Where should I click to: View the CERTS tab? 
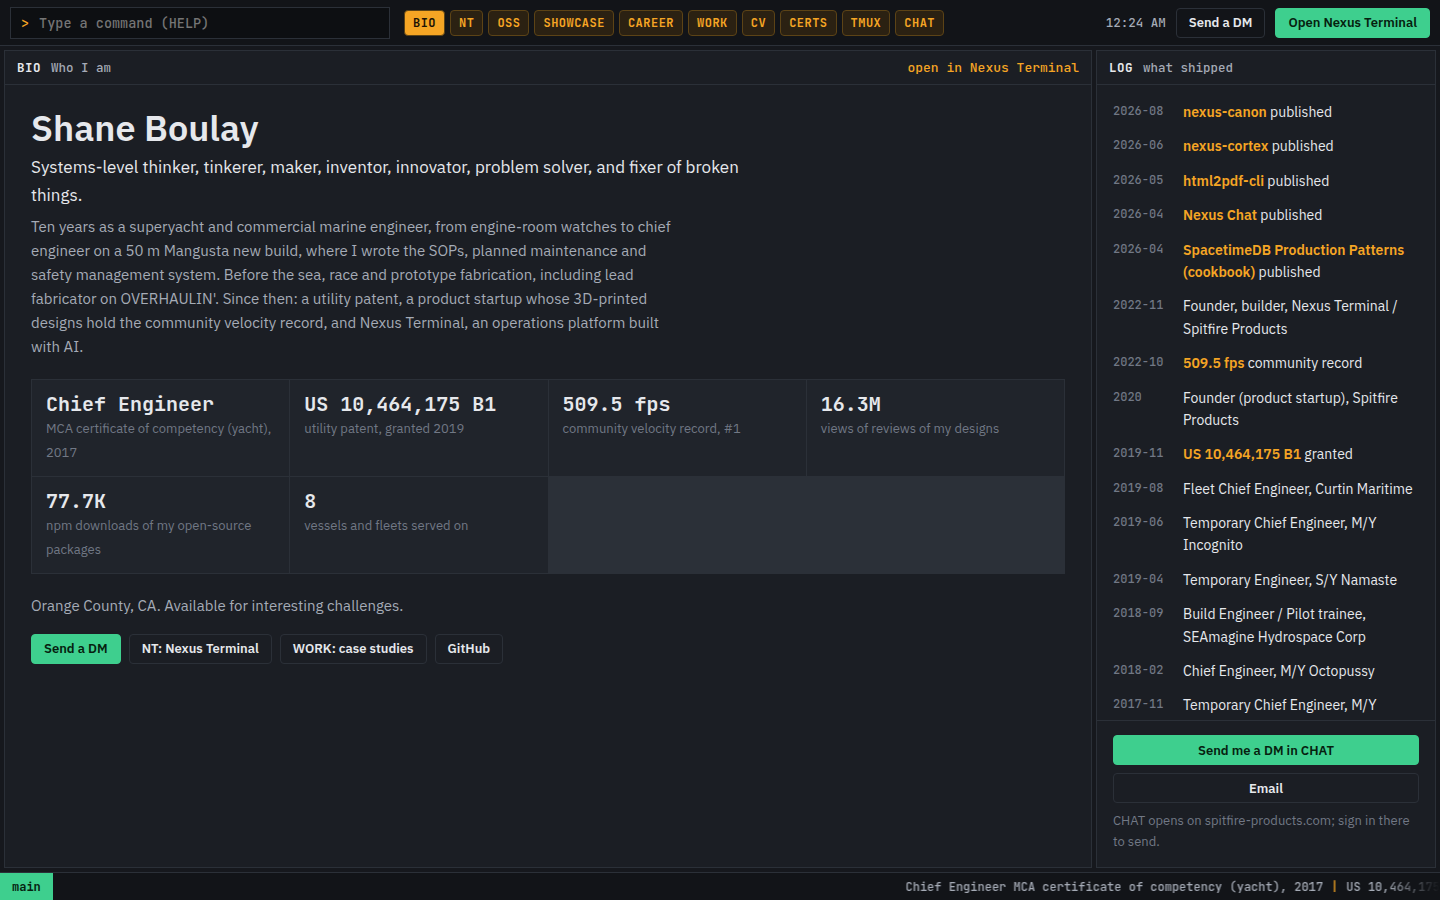[808, 23]
